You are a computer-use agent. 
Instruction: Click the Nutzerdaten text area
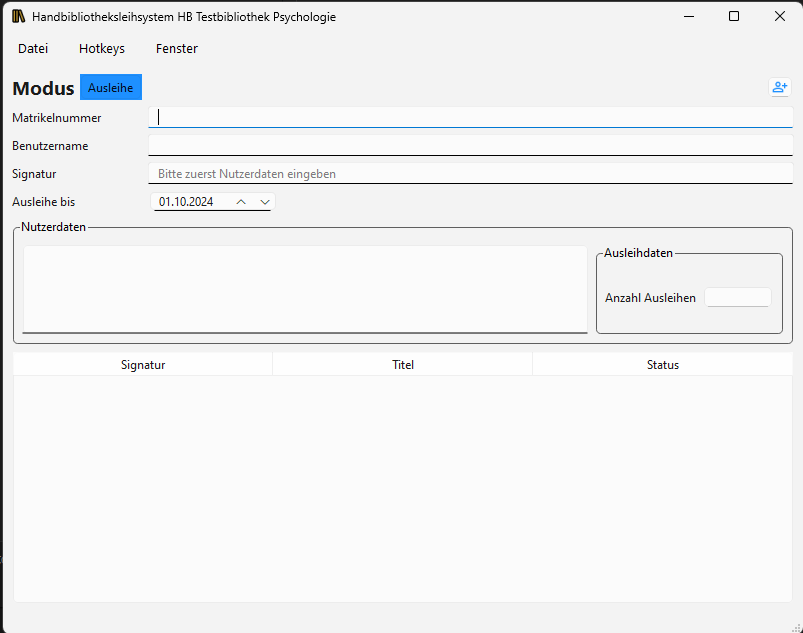click(305, 288)
